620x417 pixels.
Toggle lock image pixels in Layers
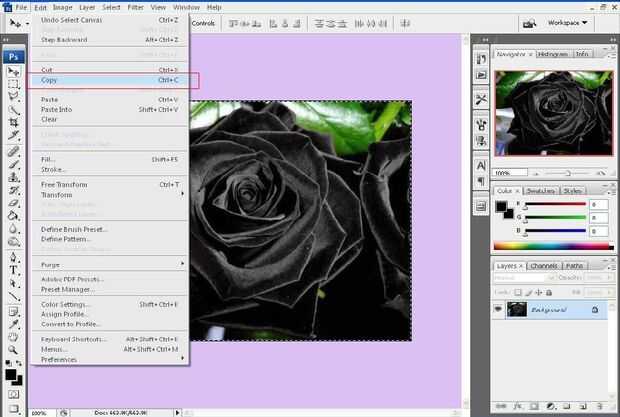(529, 292)
